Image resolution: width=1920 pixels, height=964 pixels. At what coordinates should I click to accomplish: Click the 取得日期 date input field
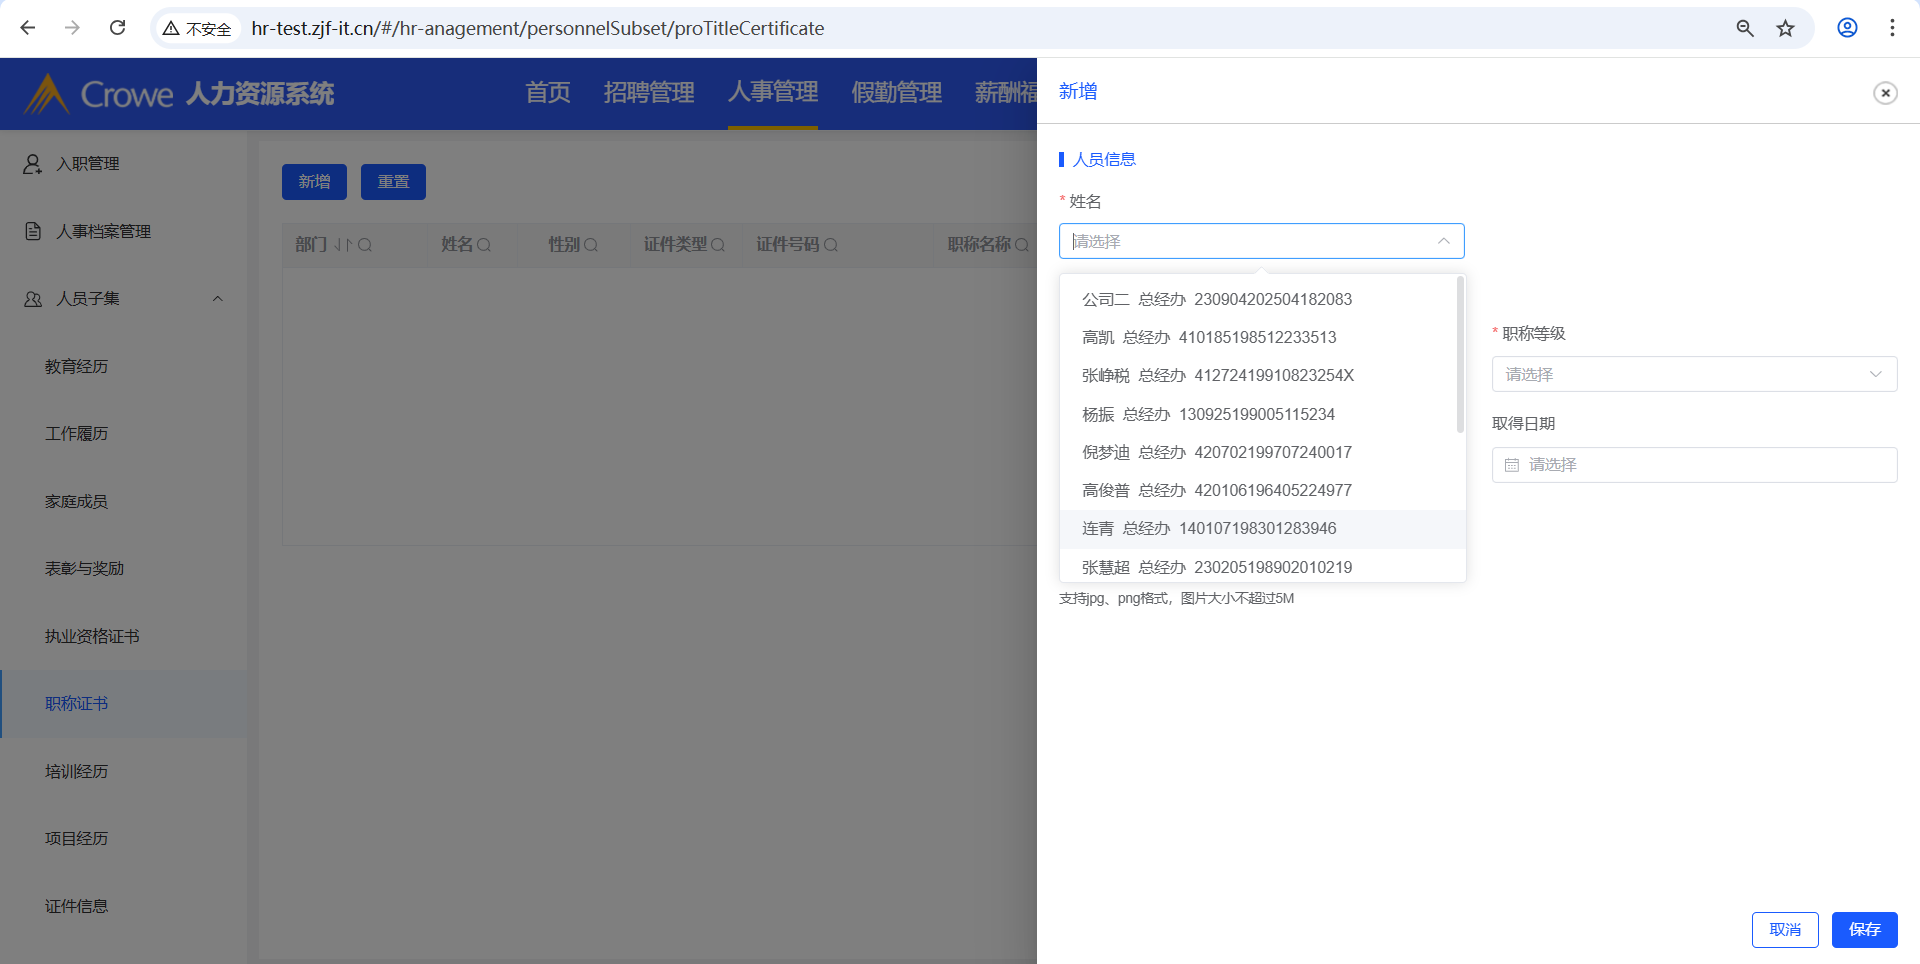coord(1693,465)
